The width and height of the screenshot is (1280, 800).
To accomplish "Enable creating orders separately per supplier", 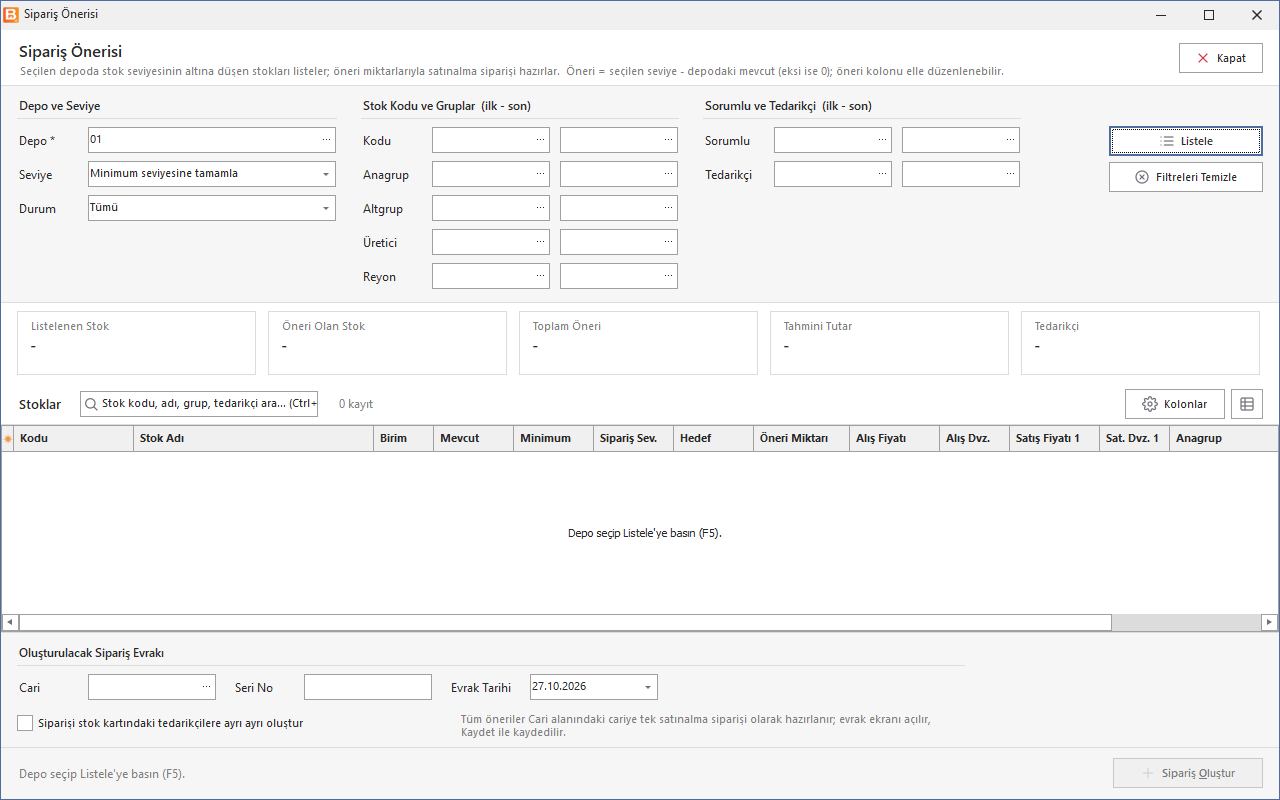I will pyautogui.click(x=25, y=723).
